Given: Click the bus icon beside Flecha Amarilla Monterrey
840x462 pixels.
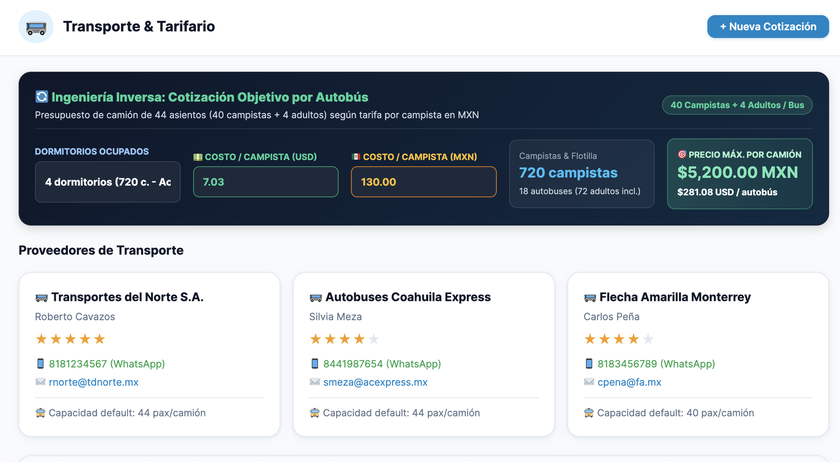Looking at the screenshot, I should point(590,297).
